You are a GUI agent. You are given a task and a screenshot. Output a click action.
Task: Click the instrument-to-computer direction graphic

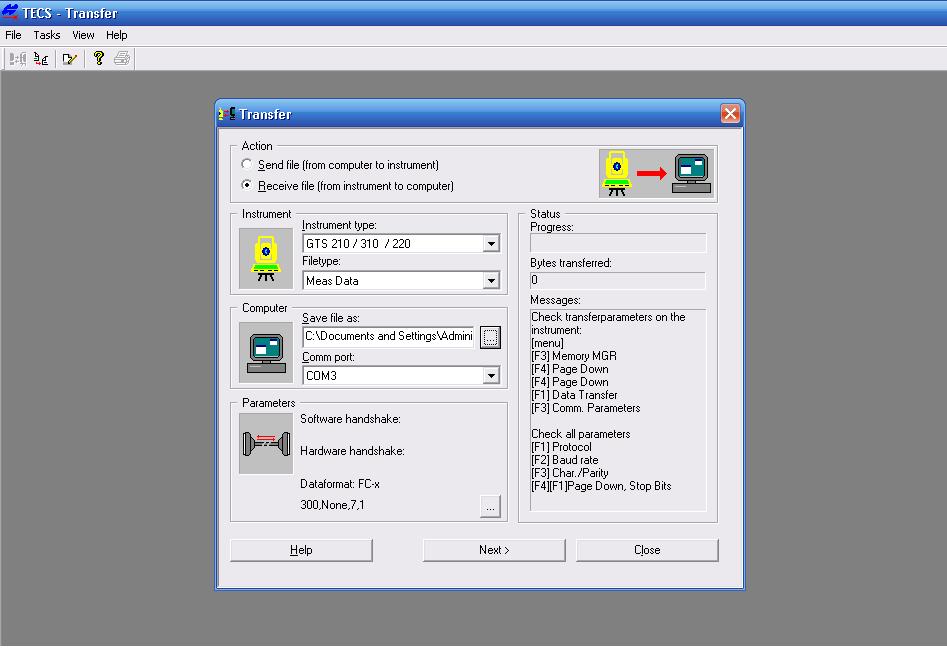tap(658, 173)
